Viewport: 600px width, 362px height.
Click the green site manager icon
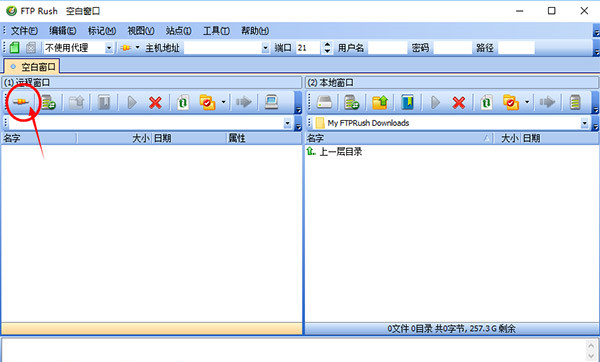14,47
